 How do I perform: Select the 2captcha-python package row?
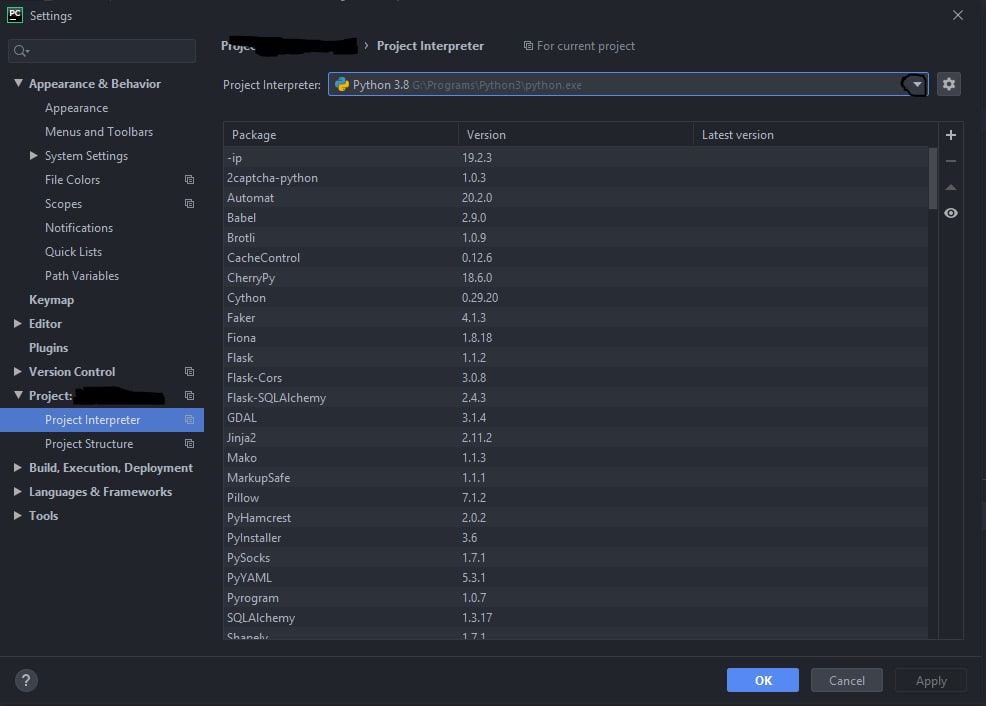pos(575,178)
